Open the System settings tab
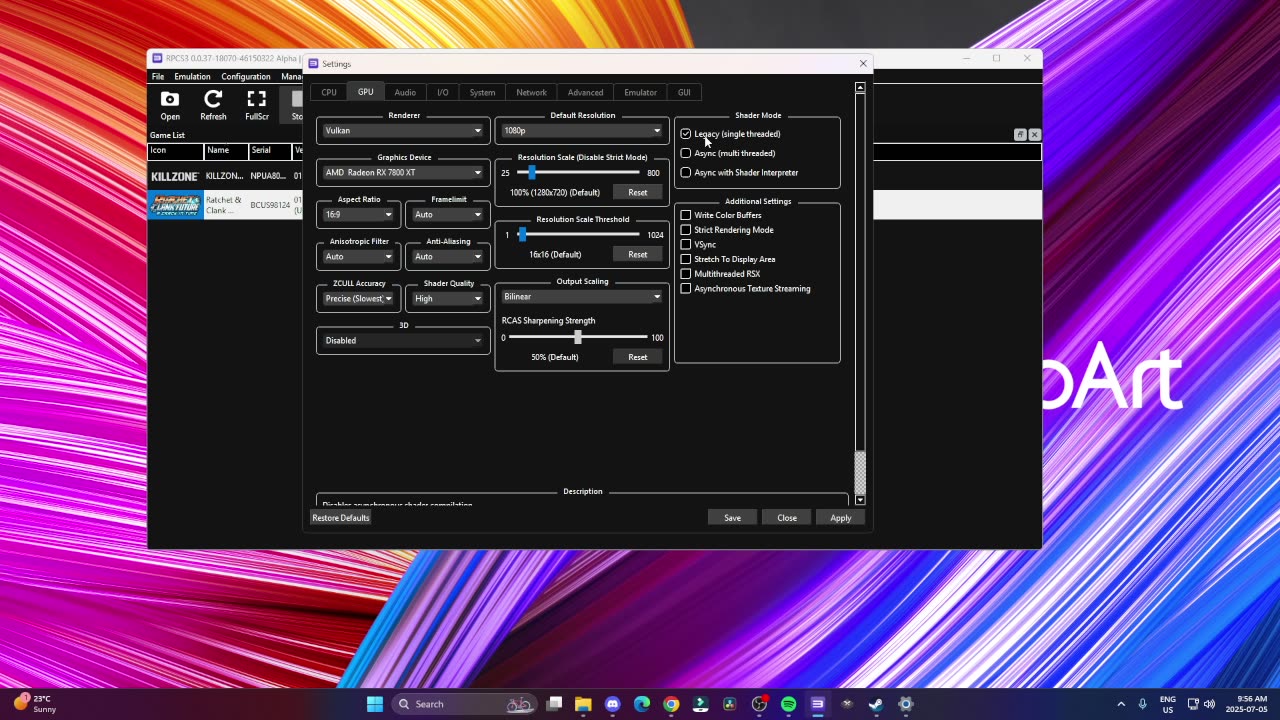The height and width of the screenshot is (720, 1280). click(x=482, y=93)
